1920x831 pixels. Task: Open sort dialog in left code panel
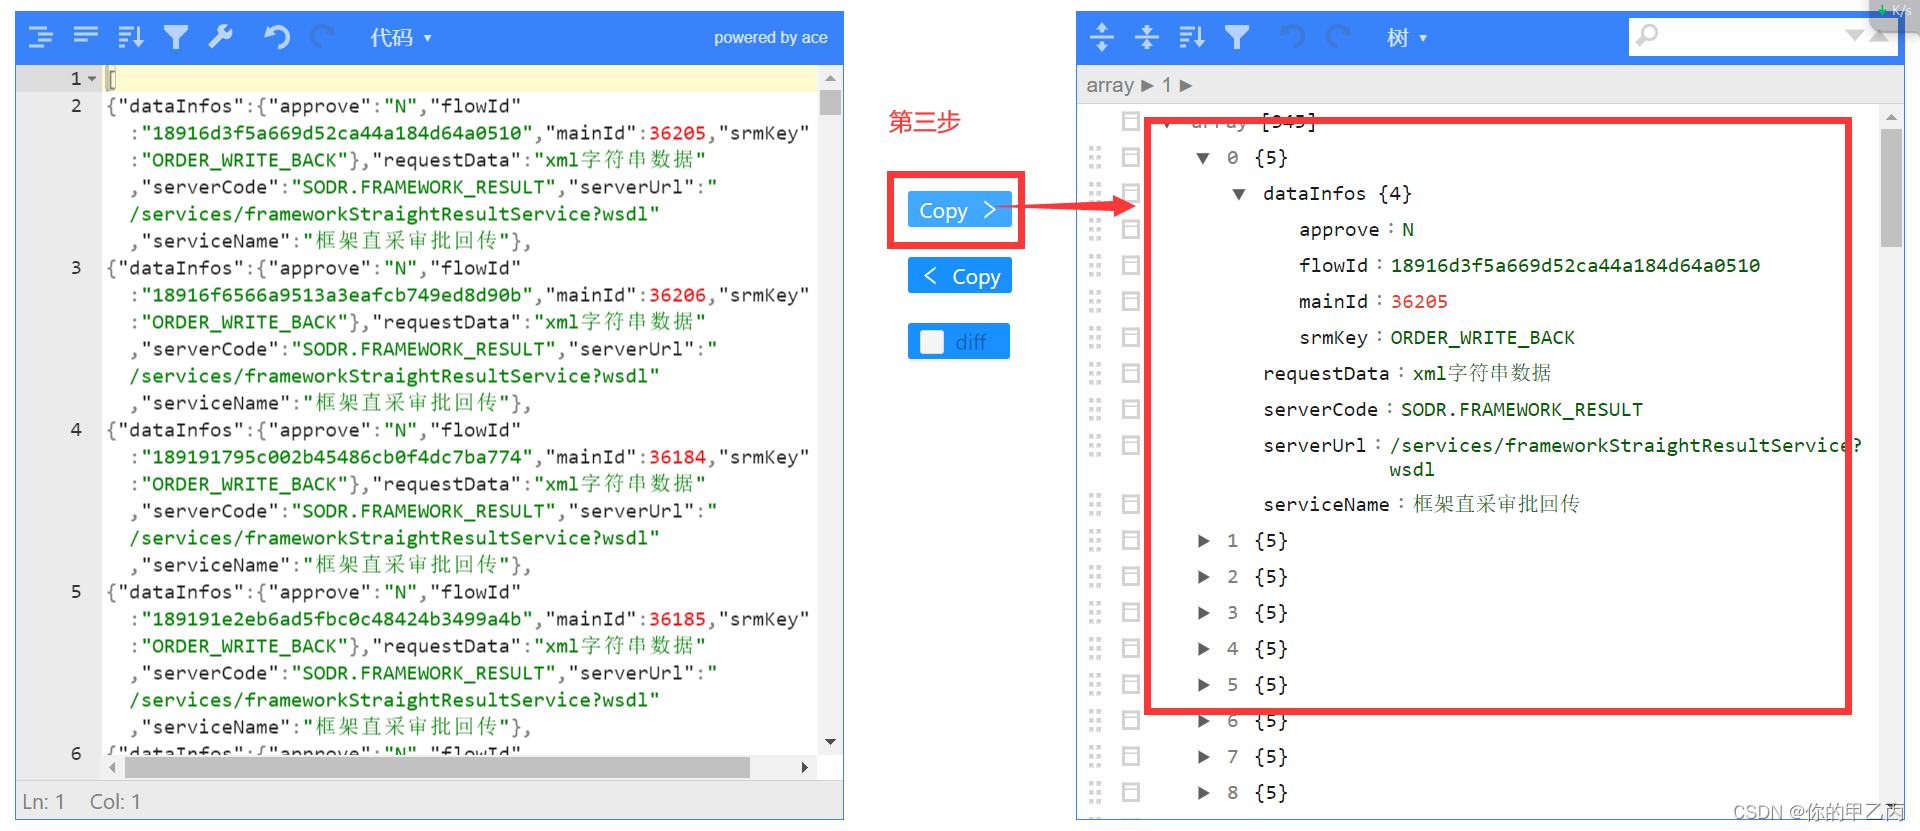pos(131,38)
